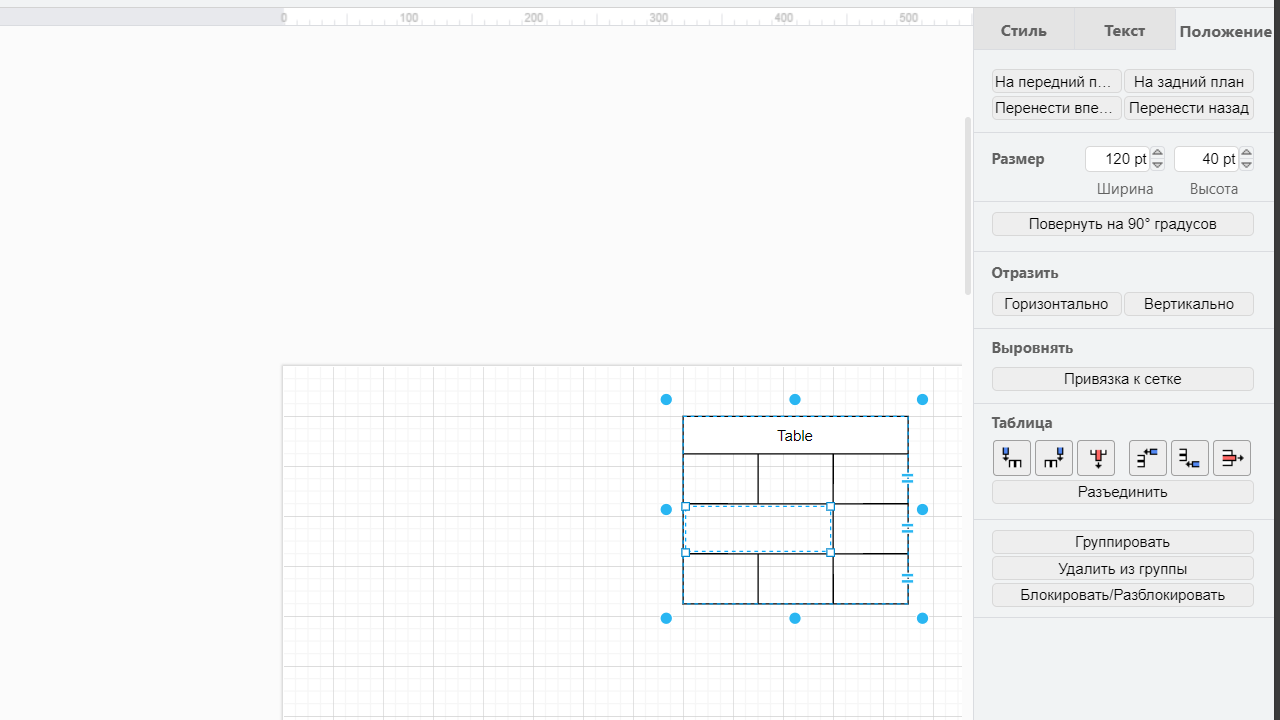Increase height with the up stepper arrow
This screenshot has height=720, width=1280.
point(1246,153)
